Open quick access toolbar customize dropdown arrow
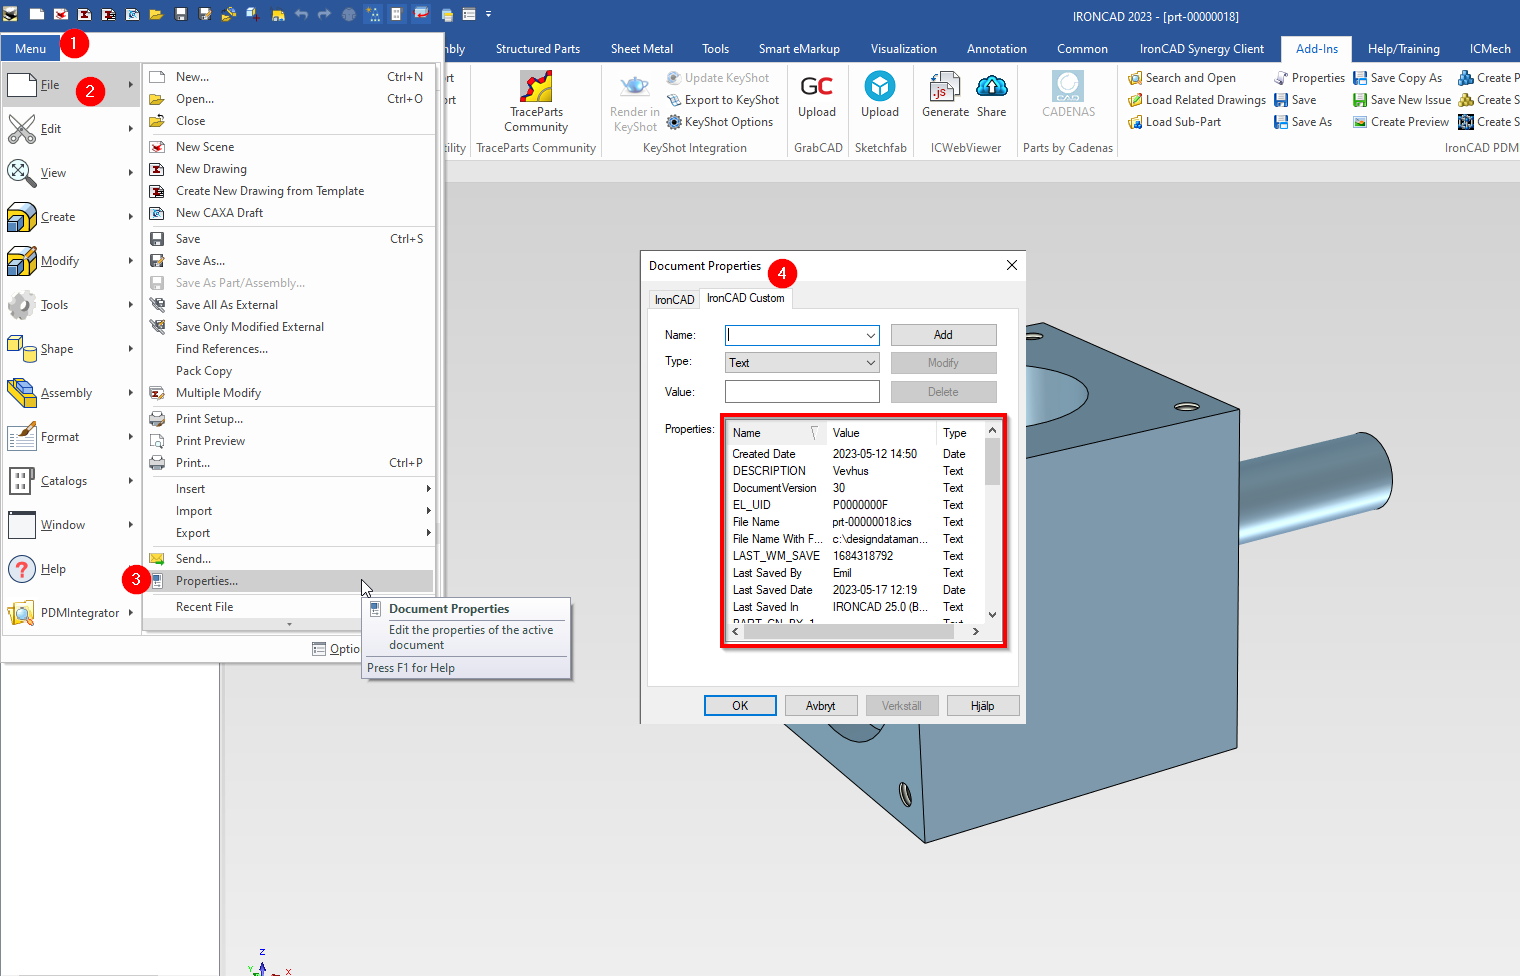 (x=489, y=14)
